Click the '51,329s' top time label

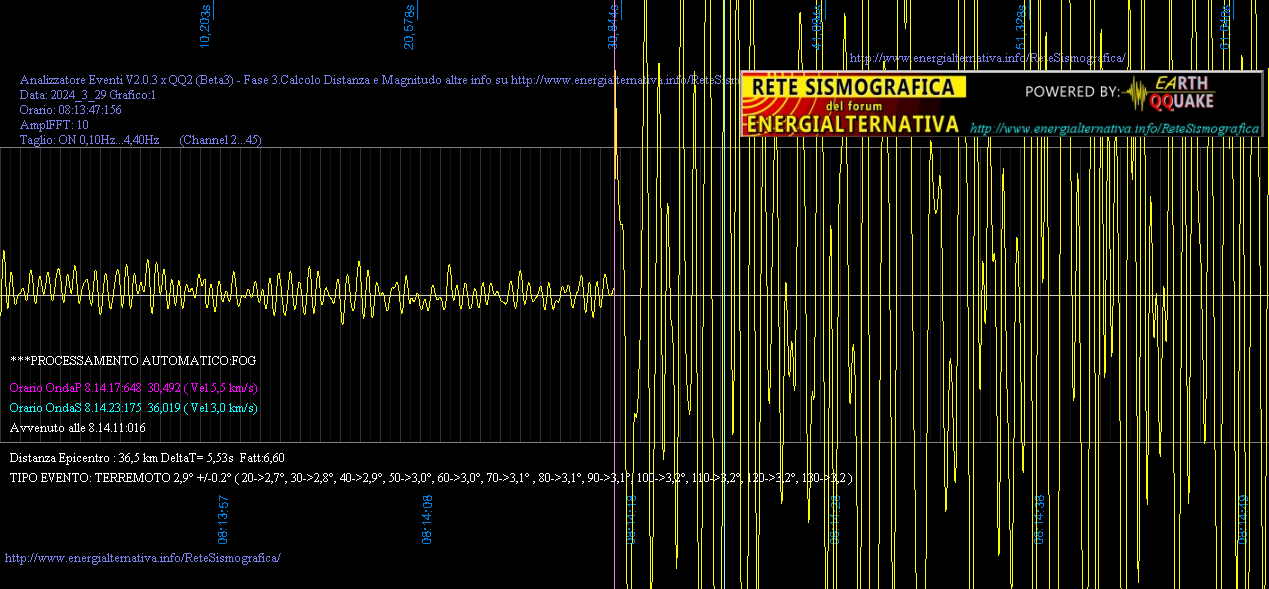(1021, 28)
